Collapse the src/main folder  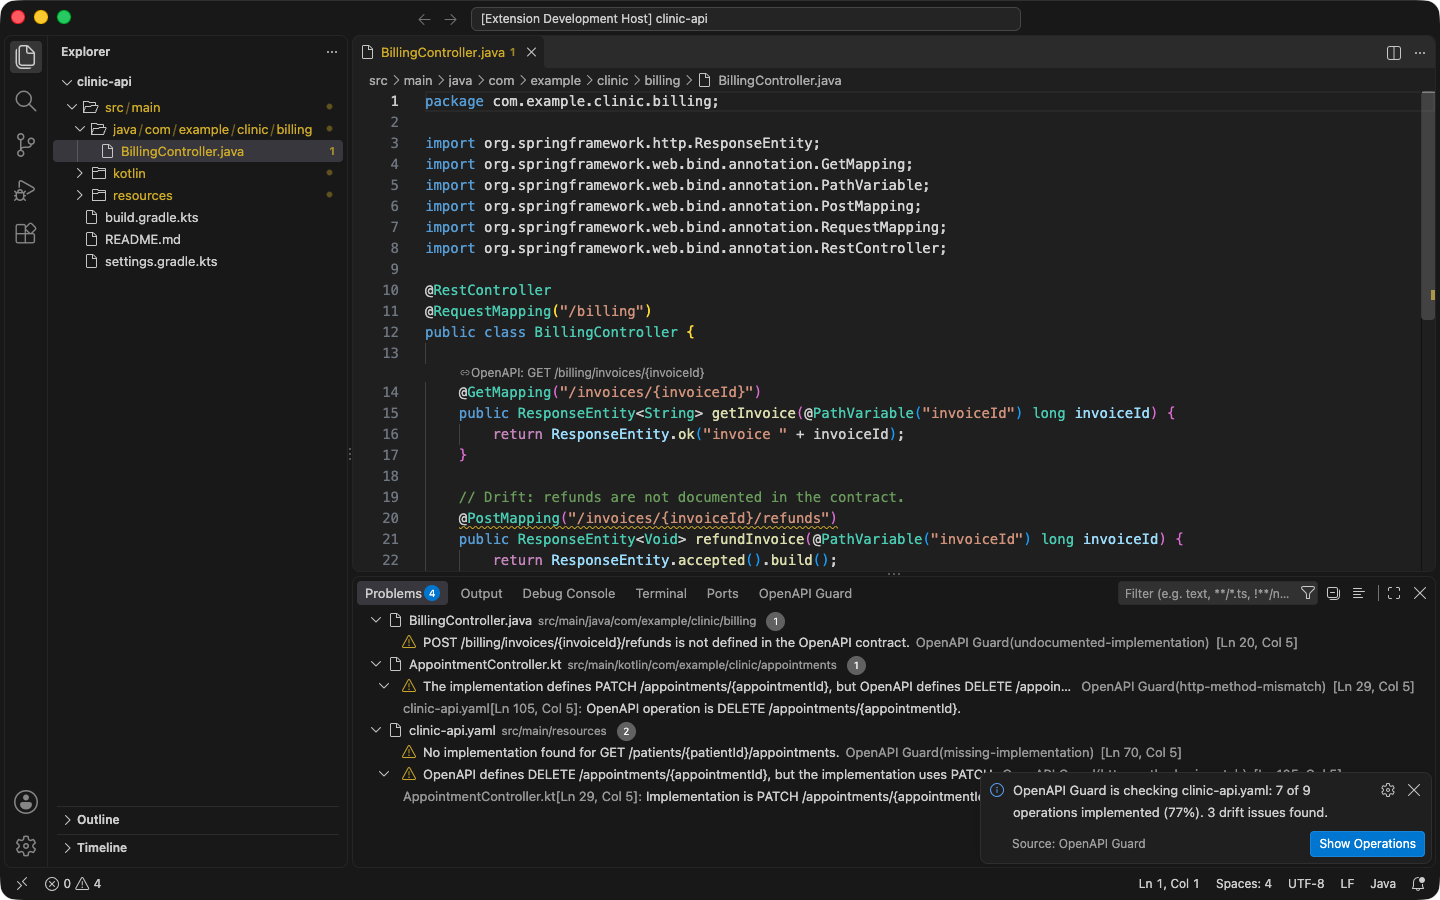coord(72,107)
